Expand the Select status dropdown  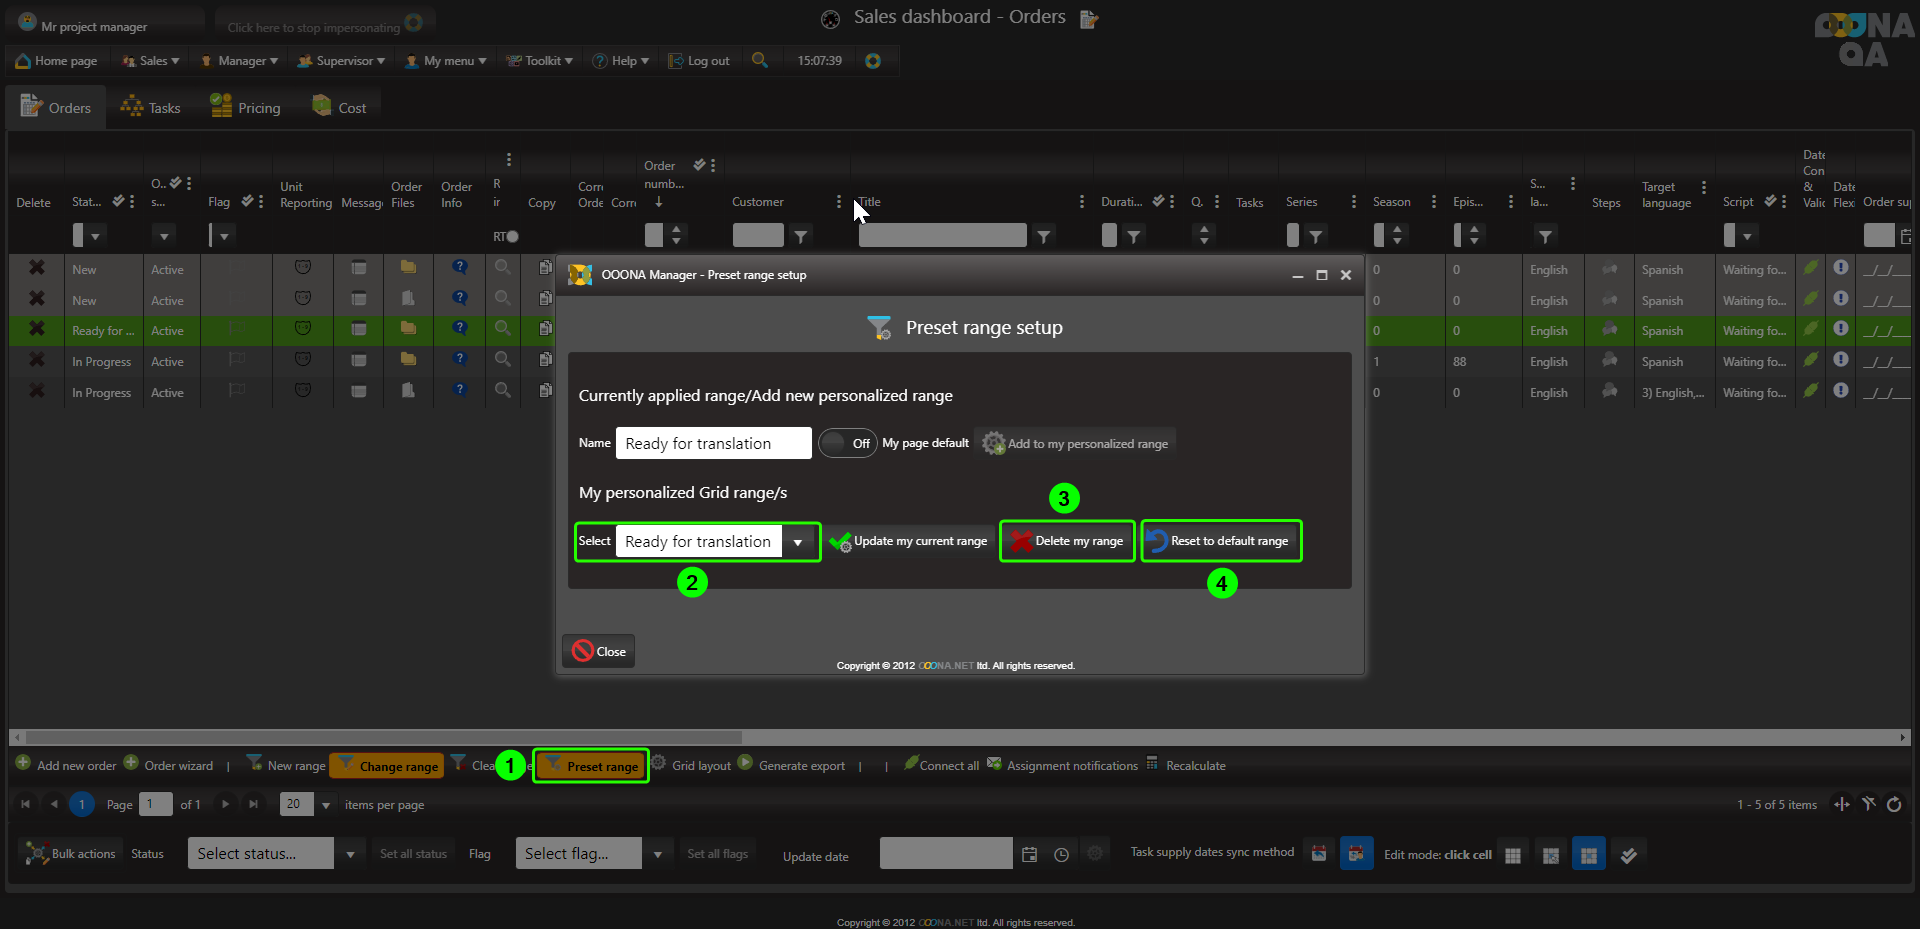coord(349,854)
